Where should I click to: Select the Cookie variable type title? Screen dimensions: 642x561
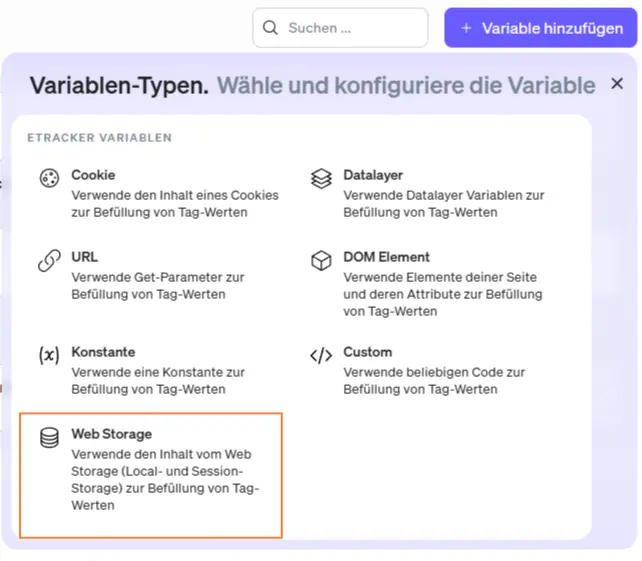click(93, 175)
